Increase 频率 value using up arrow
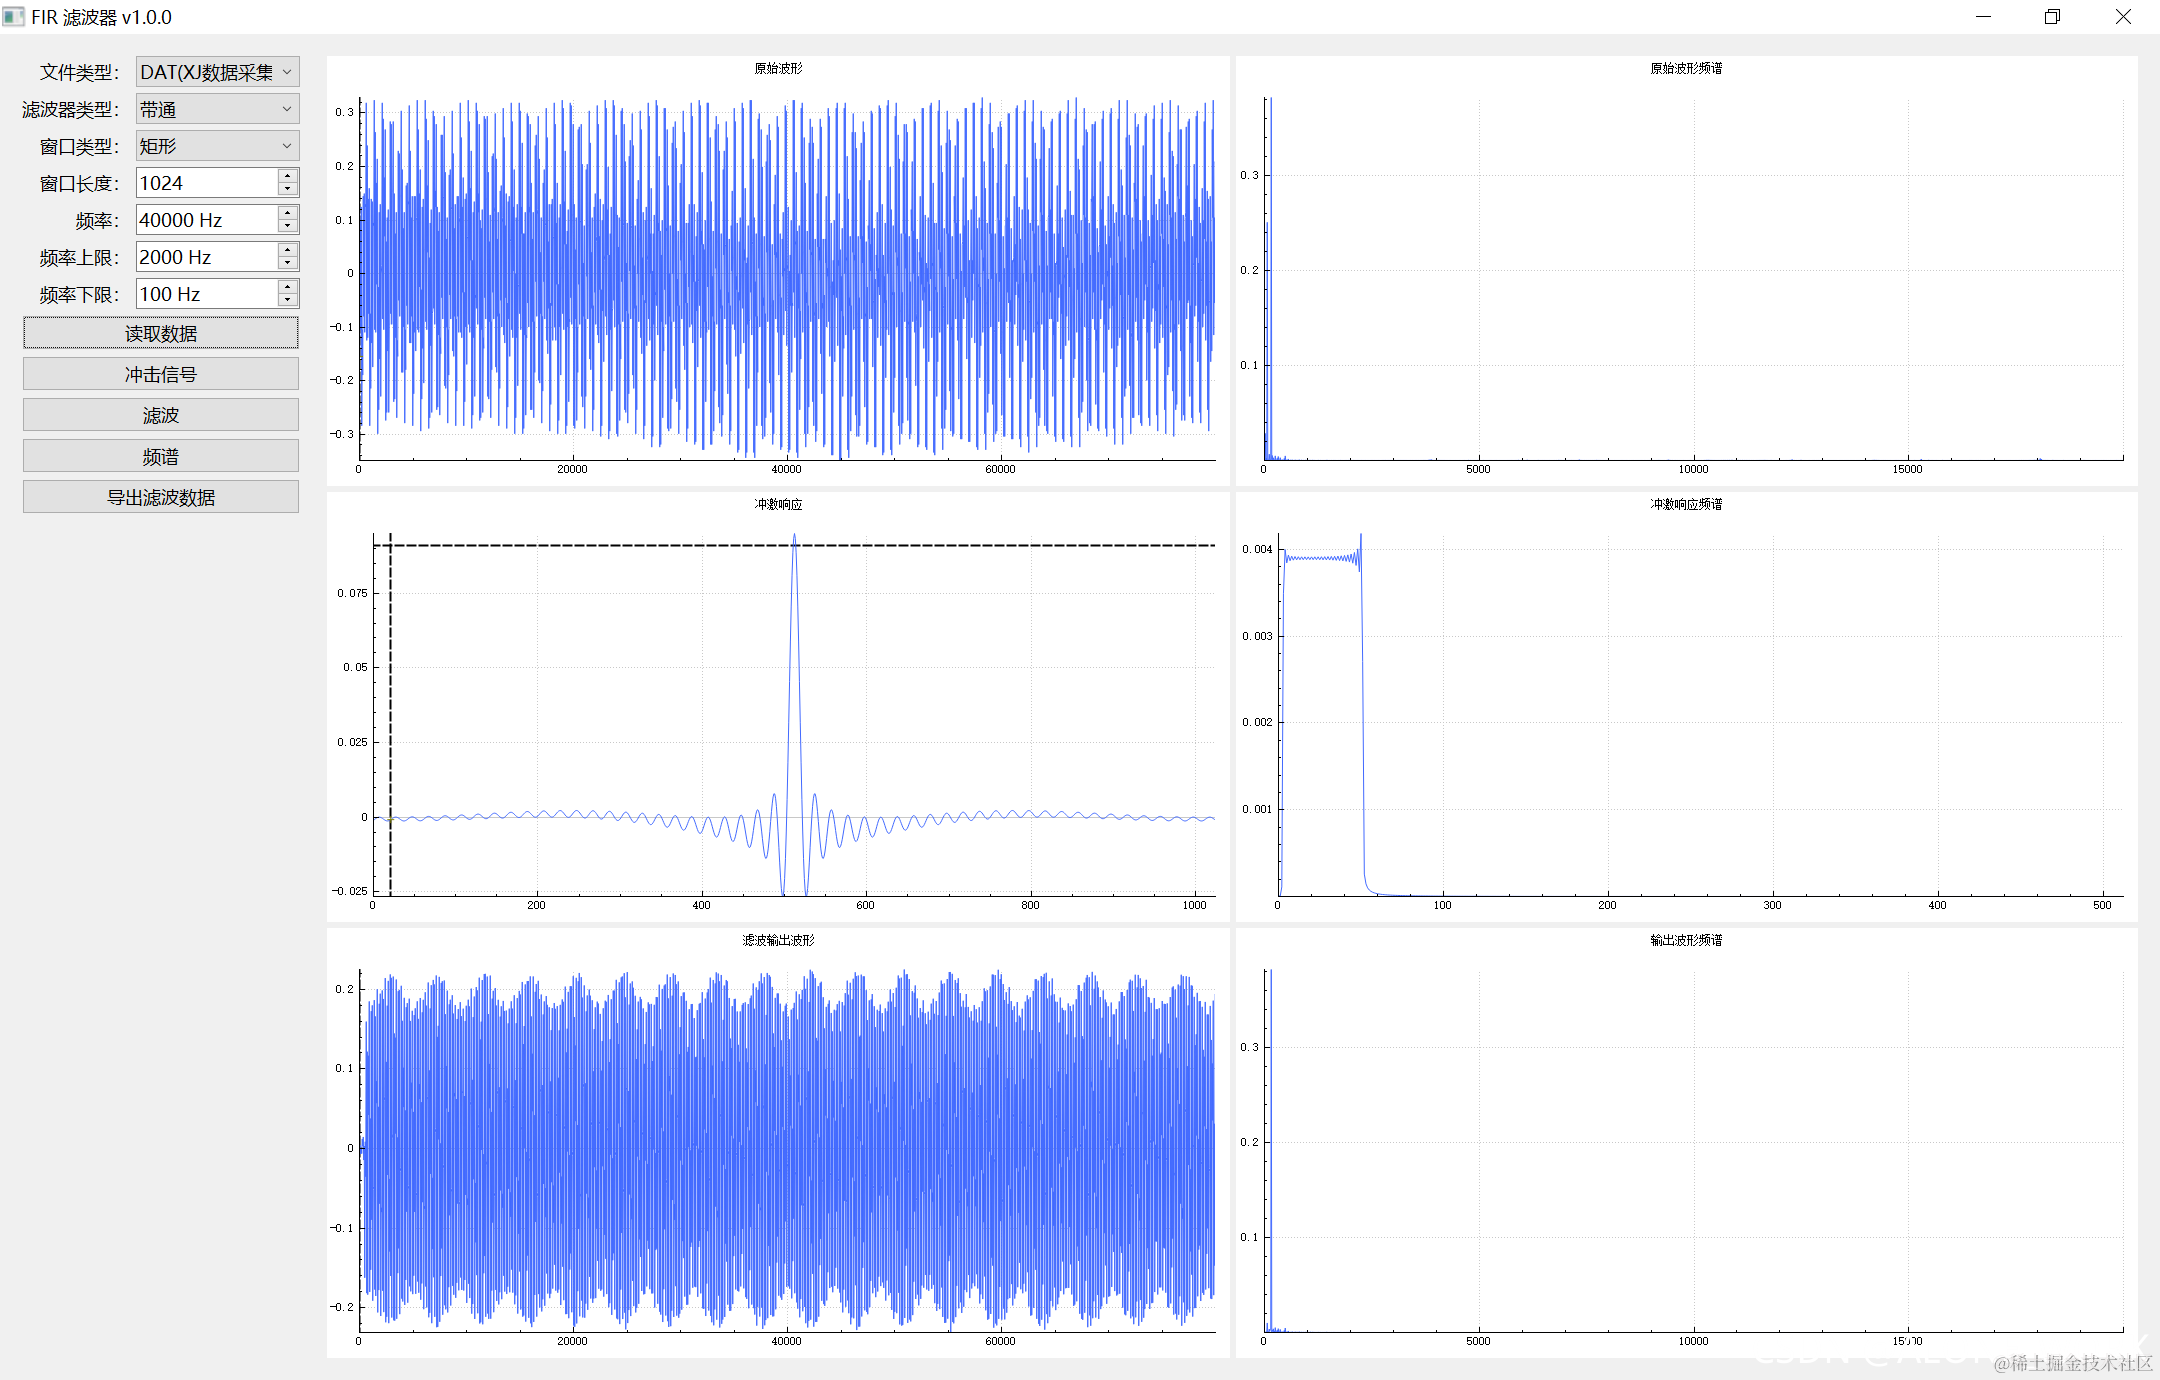Screen dimensions: 2160x1380 coord(288,213)
